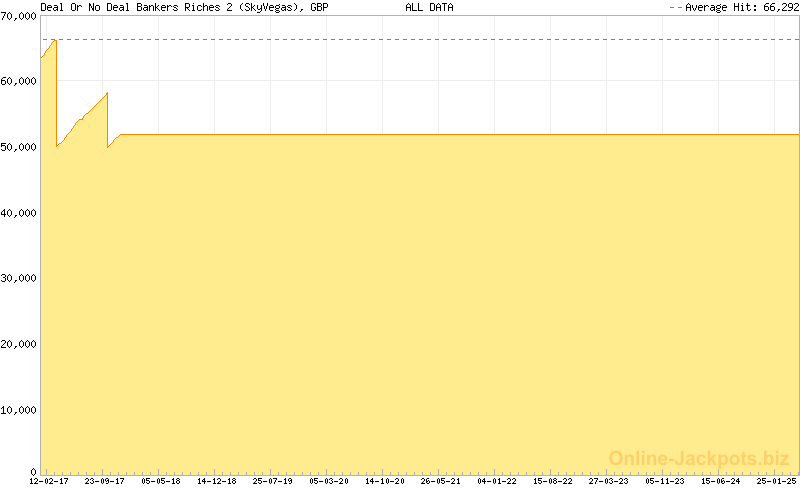Select the 23-09-17 date label
This screenshot has height=490, width=800.
pos(105,481)
